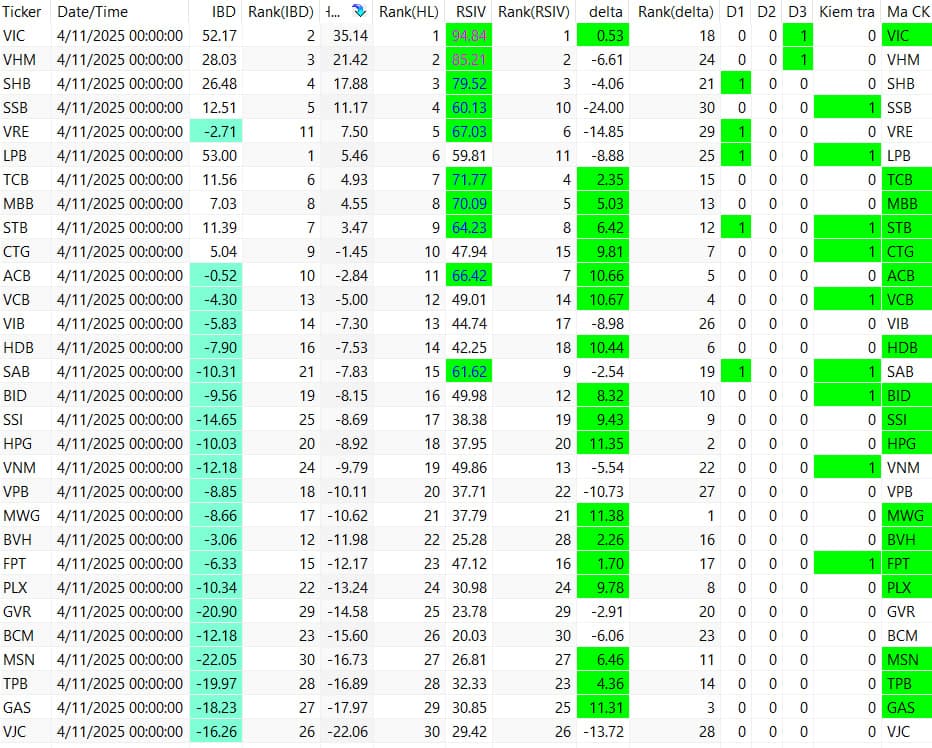Click highlighted MWG in Ma CK column
Viewport: 932px width, 748px height.
click(x=907, y=516)
